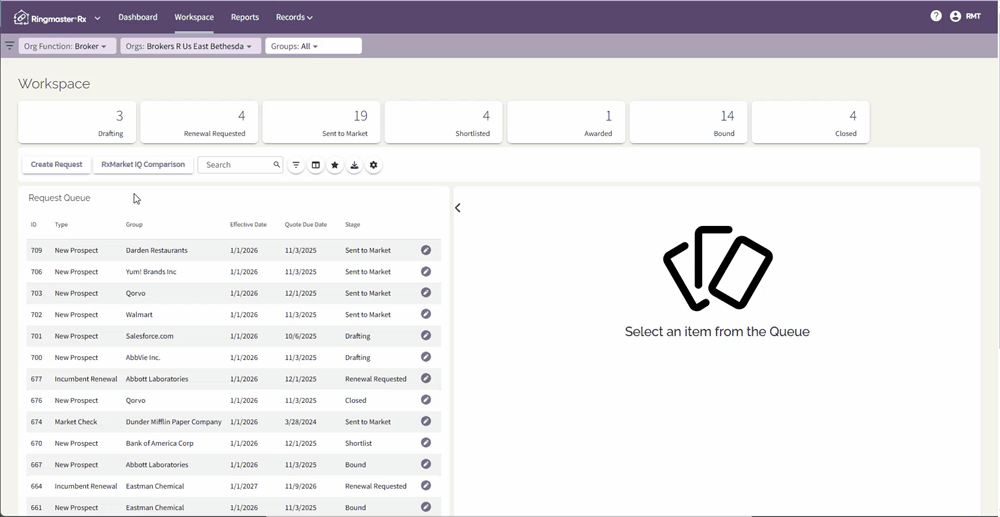Select the Salesforce.com group cell
The height and width of the screenshot is (517, 1000).
[149, 336]
